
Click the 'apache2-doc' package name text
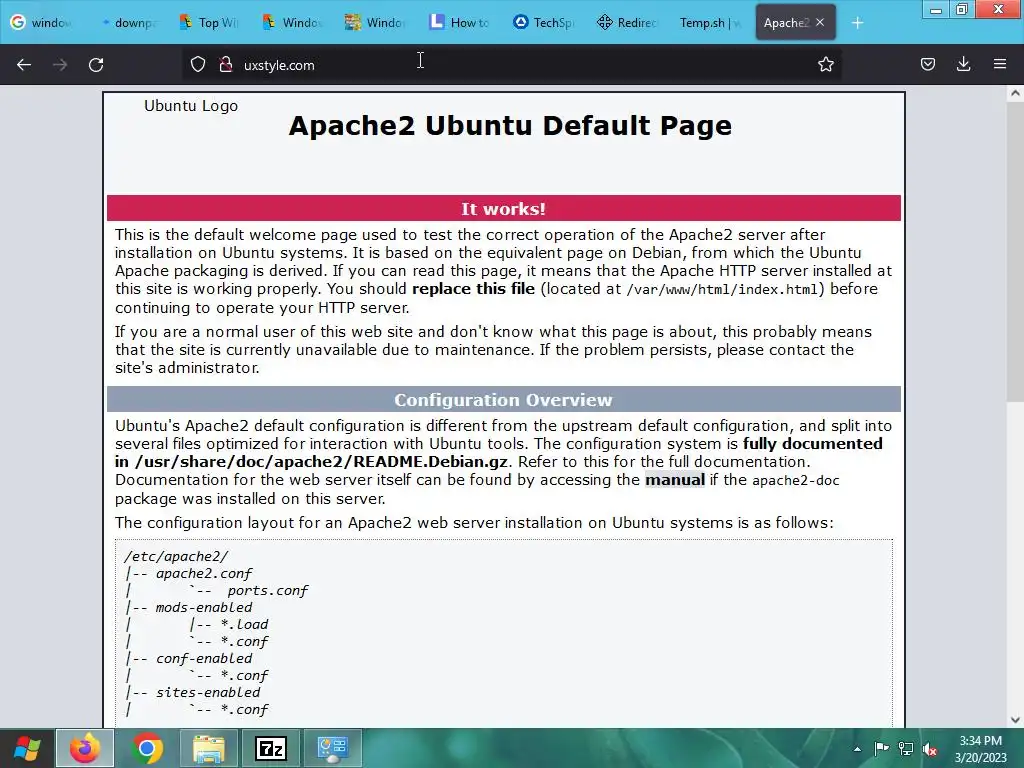[796, 481]
